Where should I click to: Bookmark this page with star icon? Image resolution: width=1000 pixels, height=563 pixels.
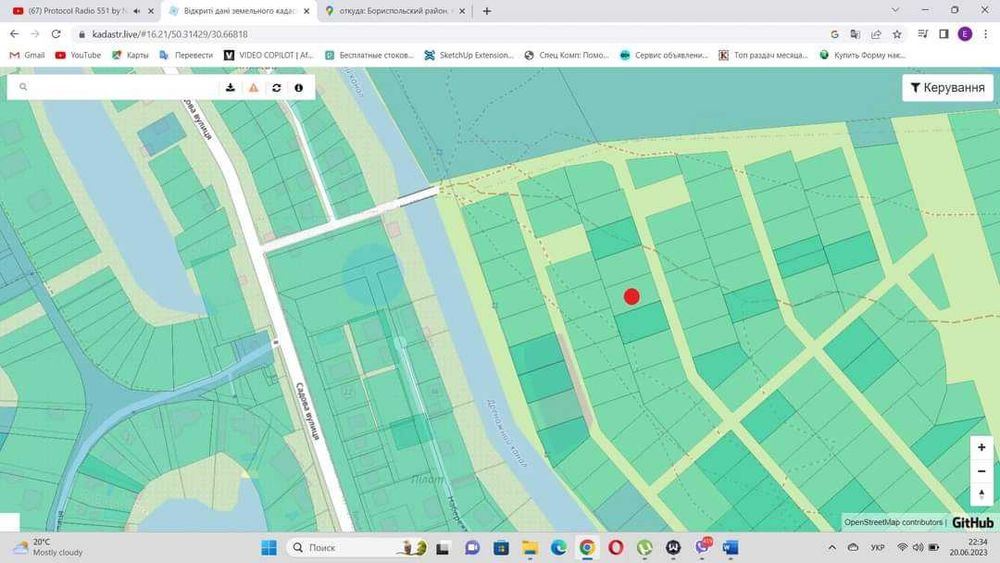(897, 34)
